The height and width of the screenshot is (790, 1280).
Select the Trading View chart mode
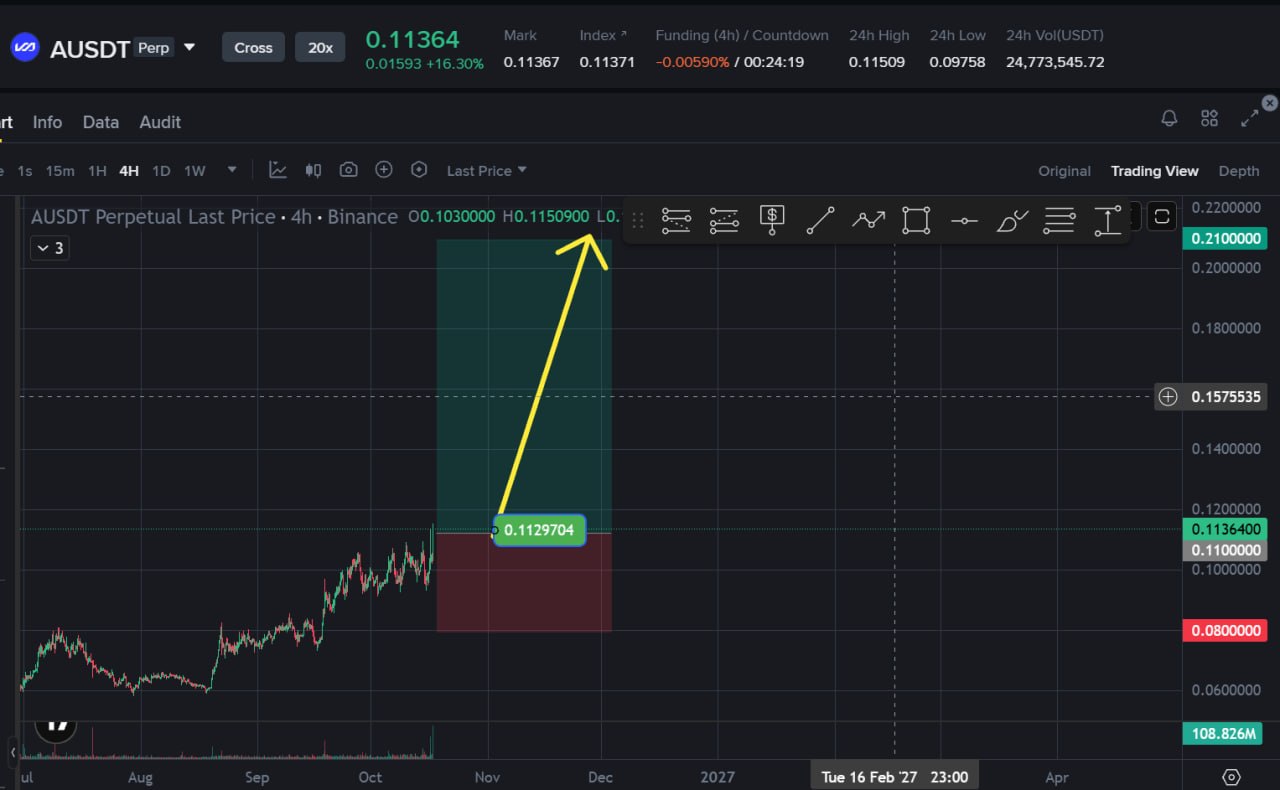pyautogui.click(x=1154, y=171)
